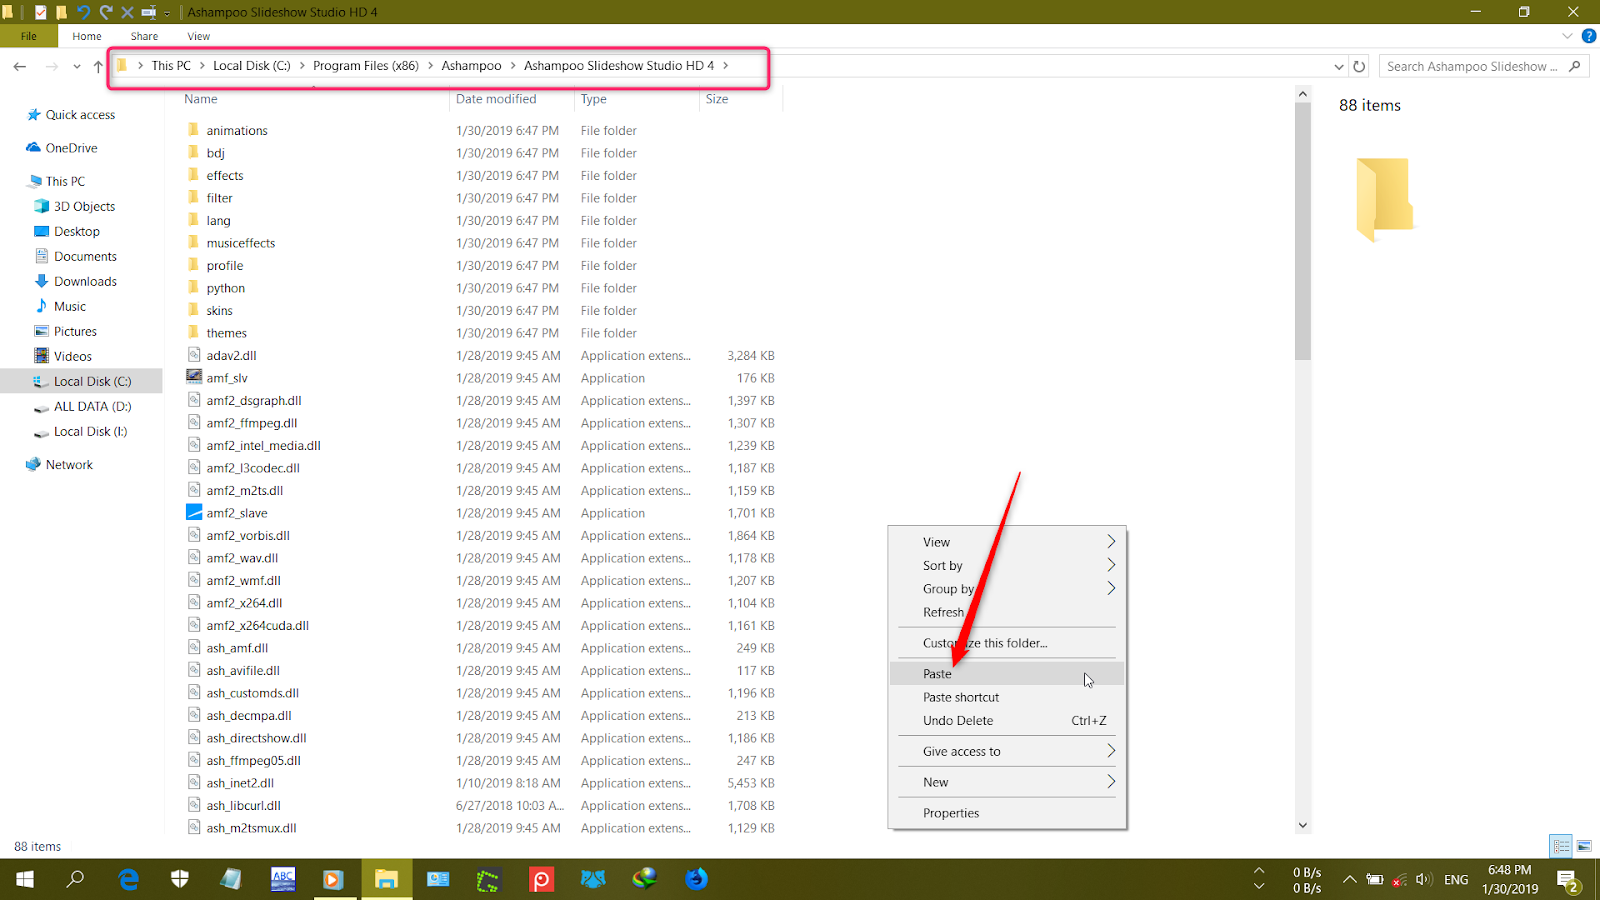The image size is (1600, 900).
Task: Switch to the Share ribbon tab
Action: tap(144, 36)
